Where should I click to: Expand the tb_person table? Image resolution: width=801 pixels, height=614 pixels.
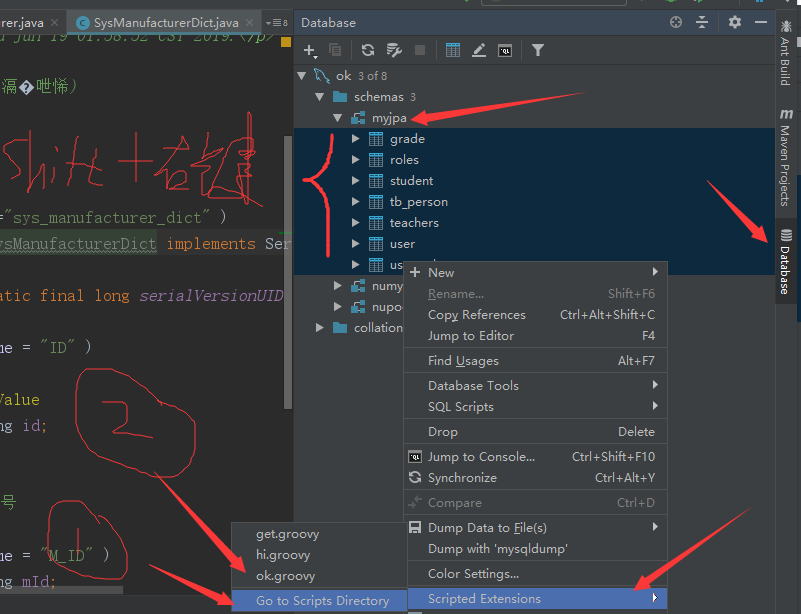[x=356, y=202]
